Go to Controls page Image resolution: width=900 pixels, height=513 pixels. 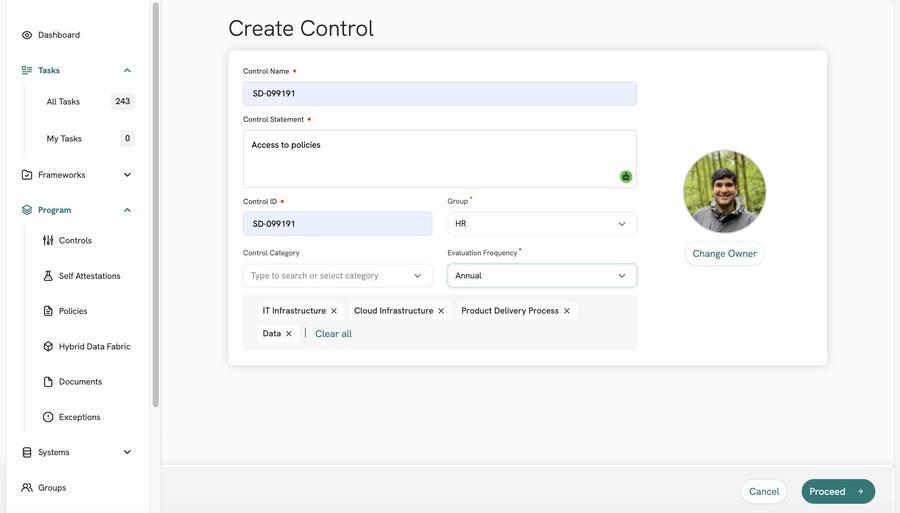pyautogui.click(x=75, y=240)
